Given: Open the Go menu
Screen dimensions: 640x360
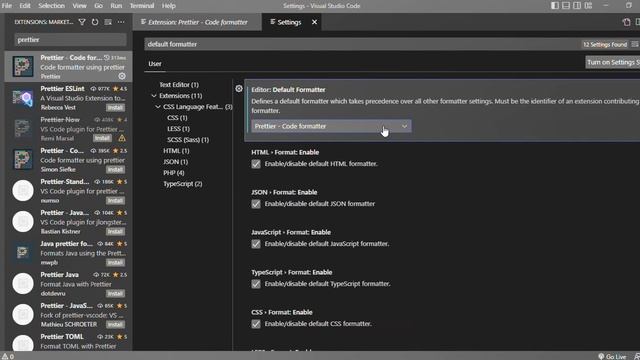Looking at the screenshot, I should point(98,6).
